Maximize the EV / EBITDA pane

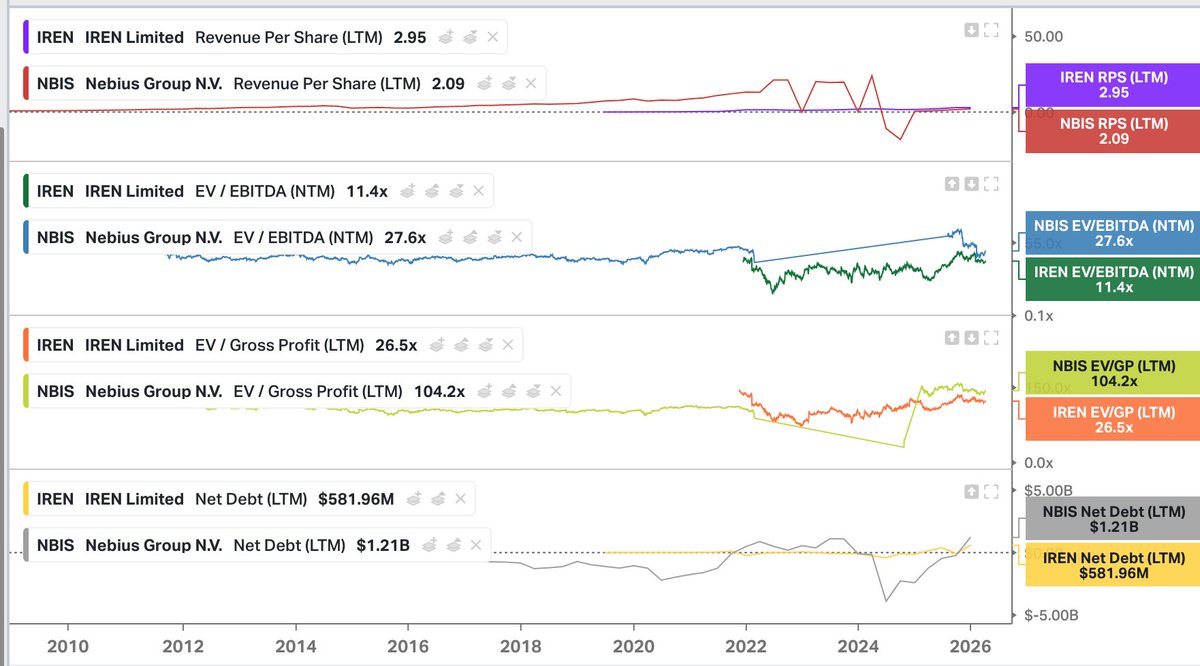[991, 184]
